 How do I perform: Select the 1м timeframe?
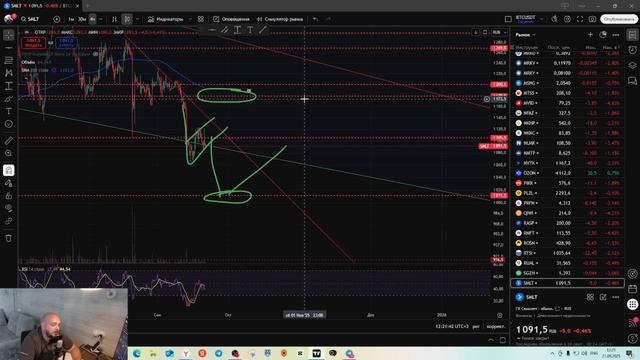click(71, 19)
